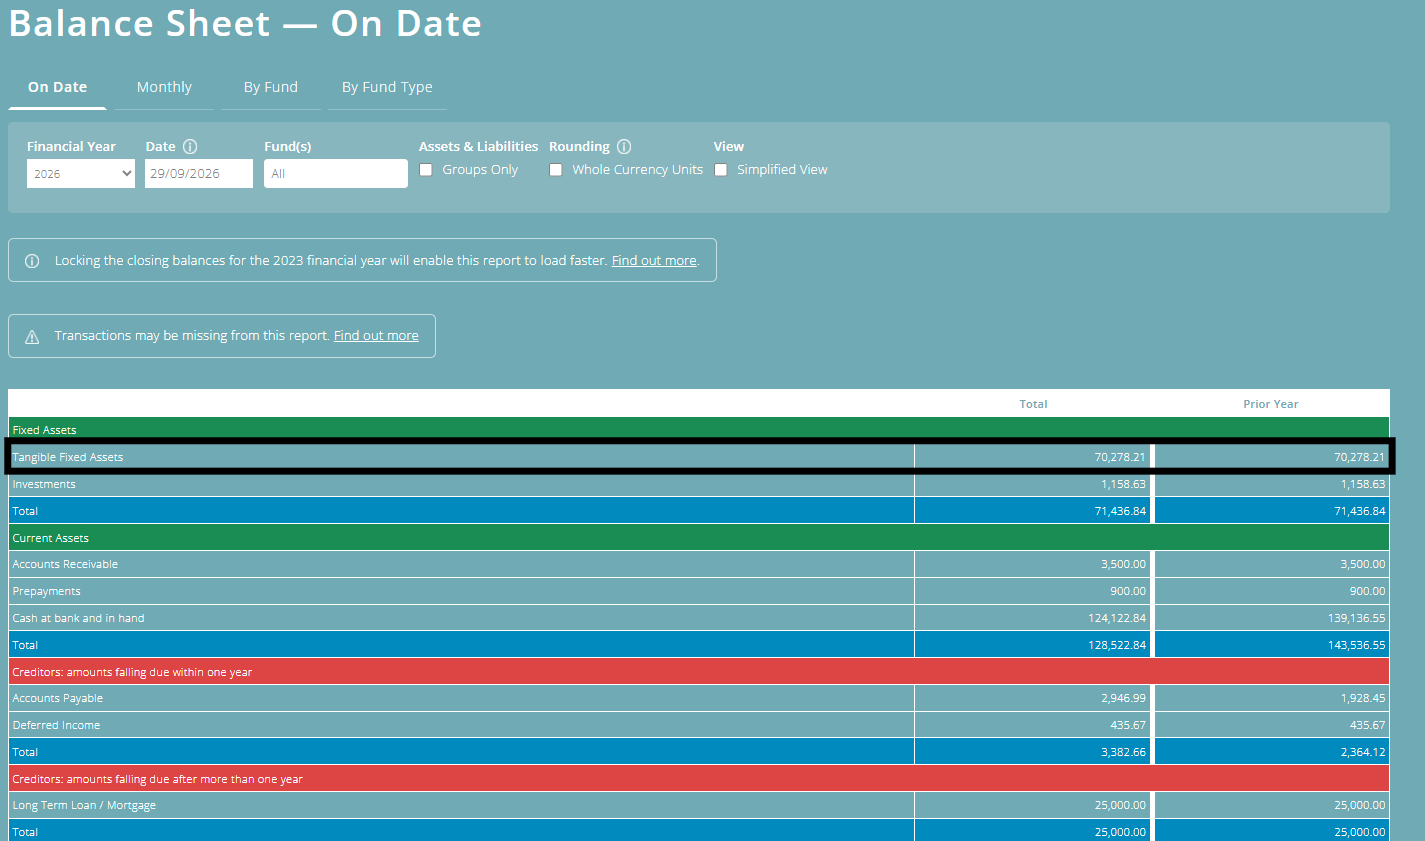1425x841 pixels.
Task: Click the info icon next to Date
Action: pyautogui.click(x=190, y=146)
